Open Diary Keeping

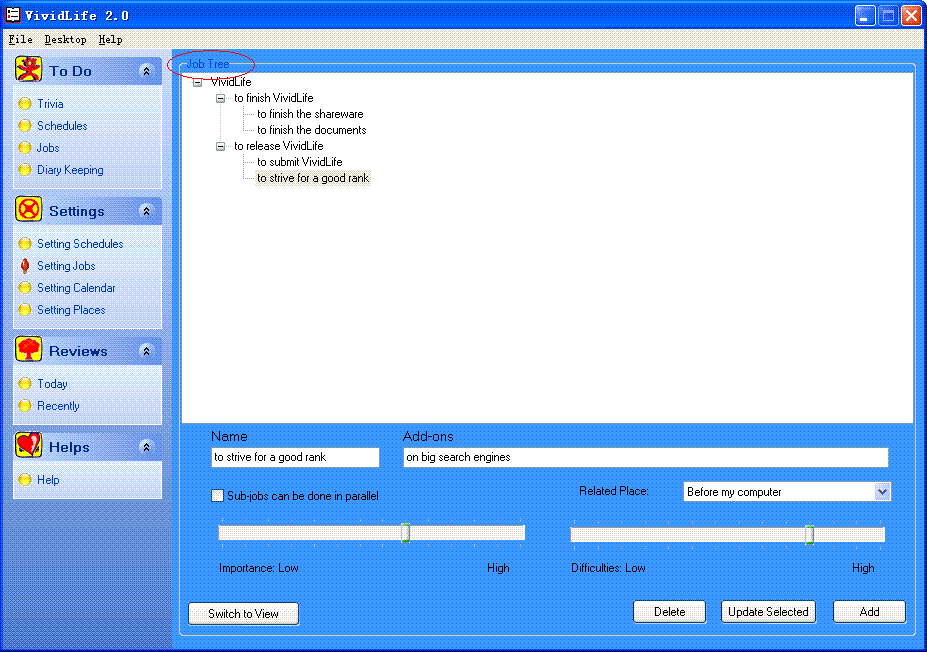(x=70, y=170)
